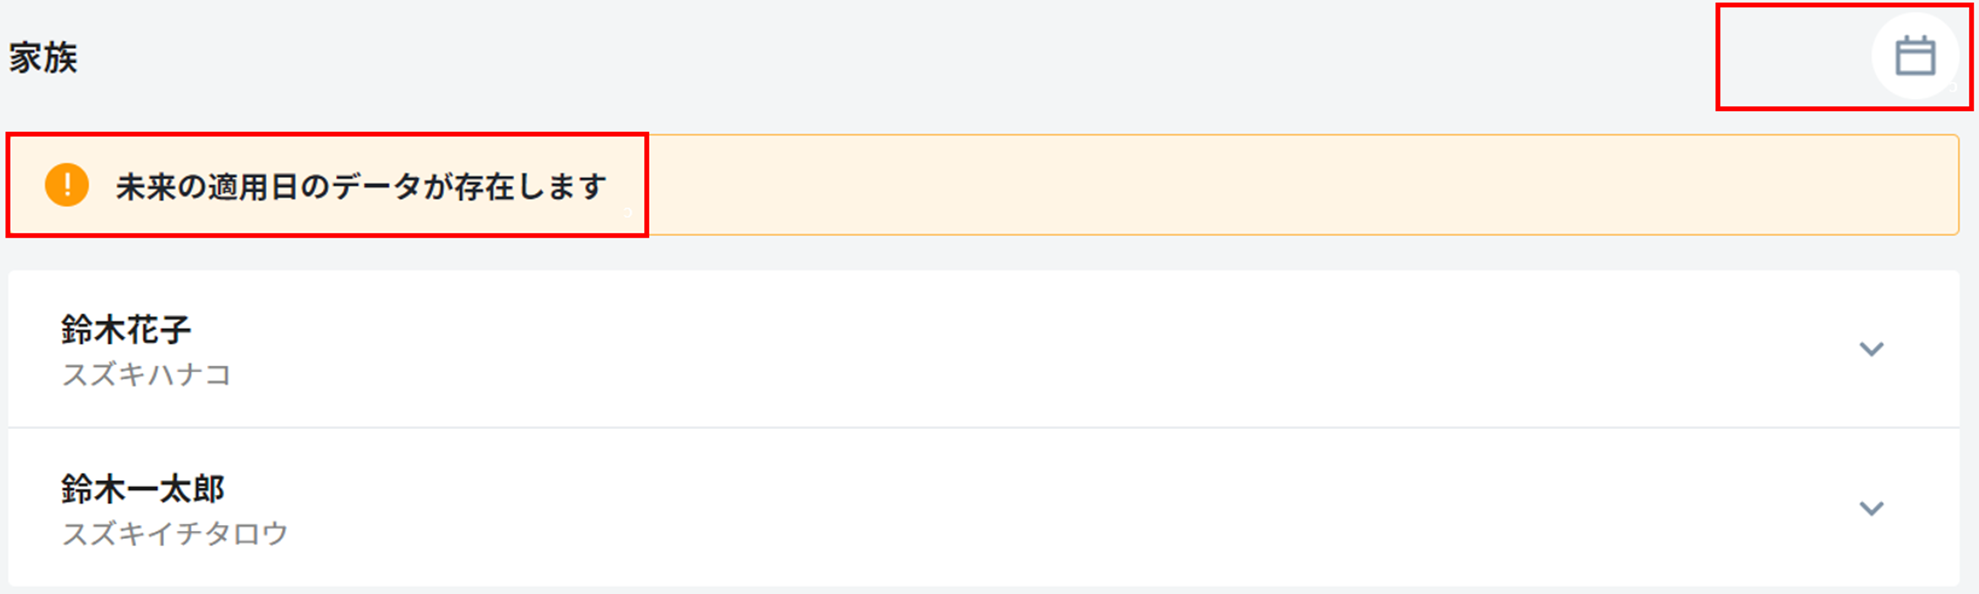1979x594 pixels.
Task: Expand the 鈴木花子 family member row
Action: [1870, 349]
